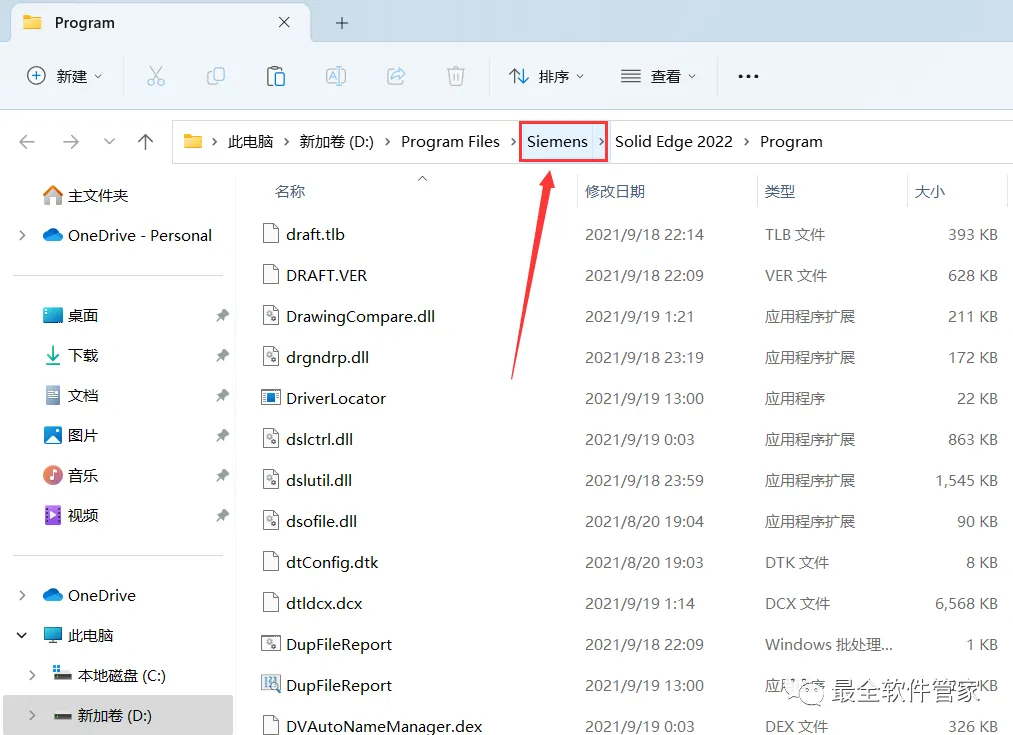Image resolution: width=1013 pixels, height=735 pixels.
Task: Expand chevron after Siemens breadcrumb
Action: tap(601, 141)
